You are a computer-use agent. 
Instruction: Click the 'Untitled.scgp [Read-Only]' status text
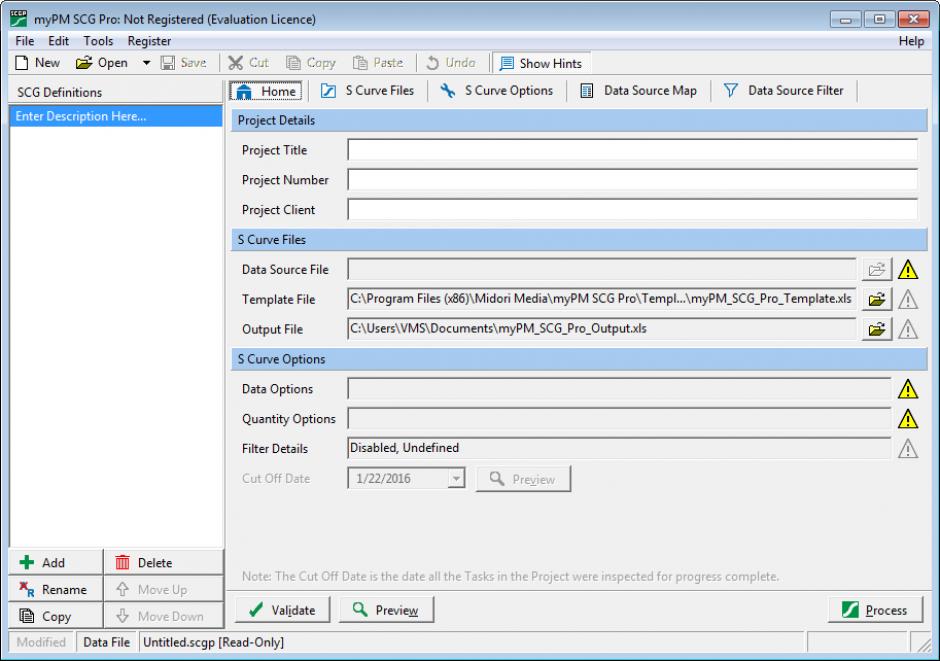pos(213,642)
